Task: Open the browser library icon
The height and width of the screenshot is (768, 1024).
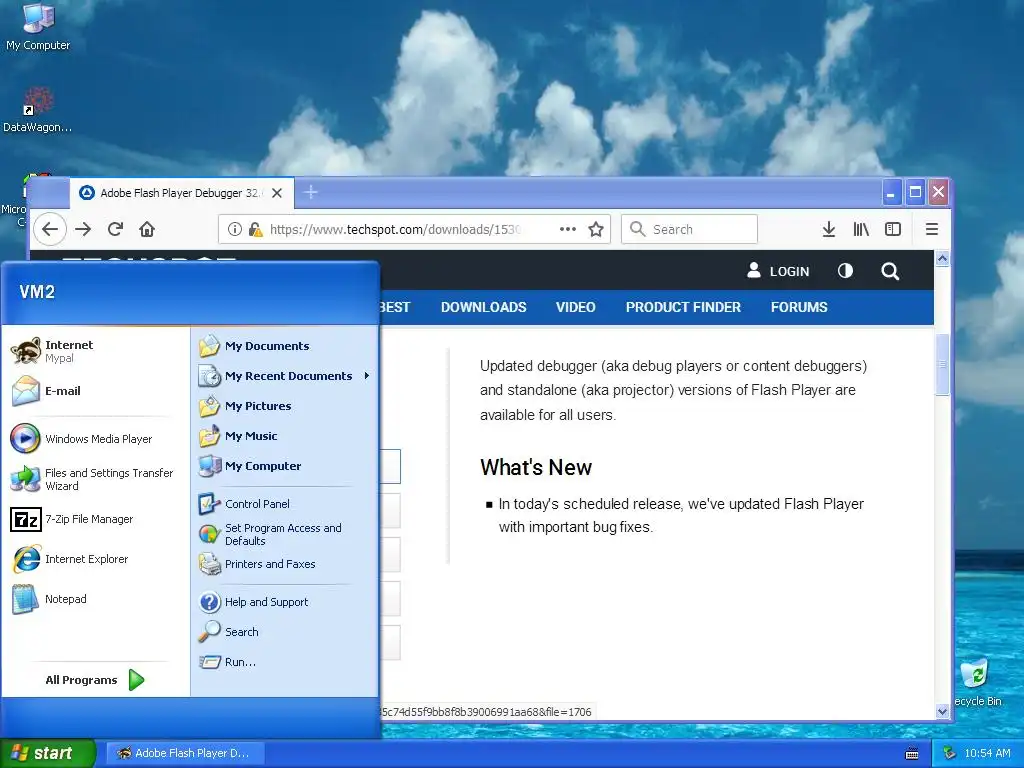Action: (x=861, y=229)
